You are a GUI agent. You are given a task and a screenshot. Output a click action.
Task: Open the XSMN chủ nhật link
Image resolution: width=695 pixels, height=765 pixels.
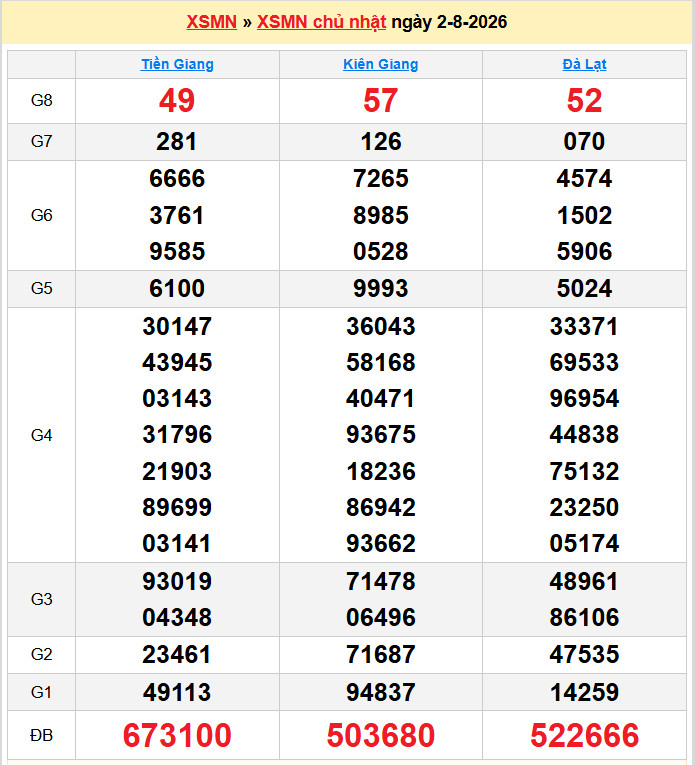click(321, 22)
